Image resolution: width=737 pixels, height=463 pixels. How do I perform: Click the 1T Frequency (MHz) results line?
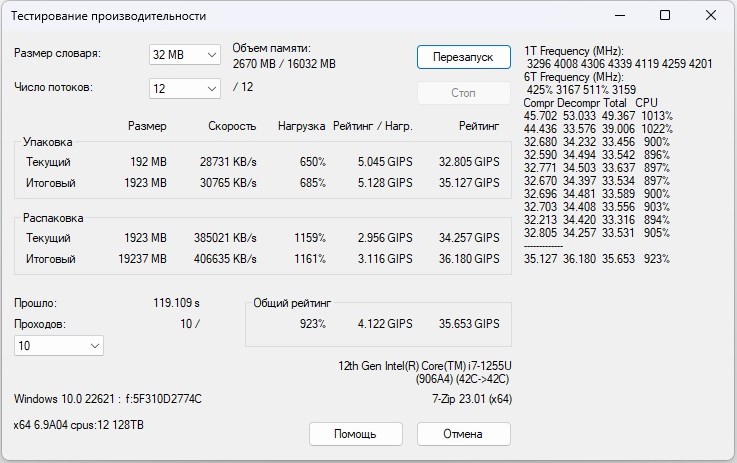573,50
